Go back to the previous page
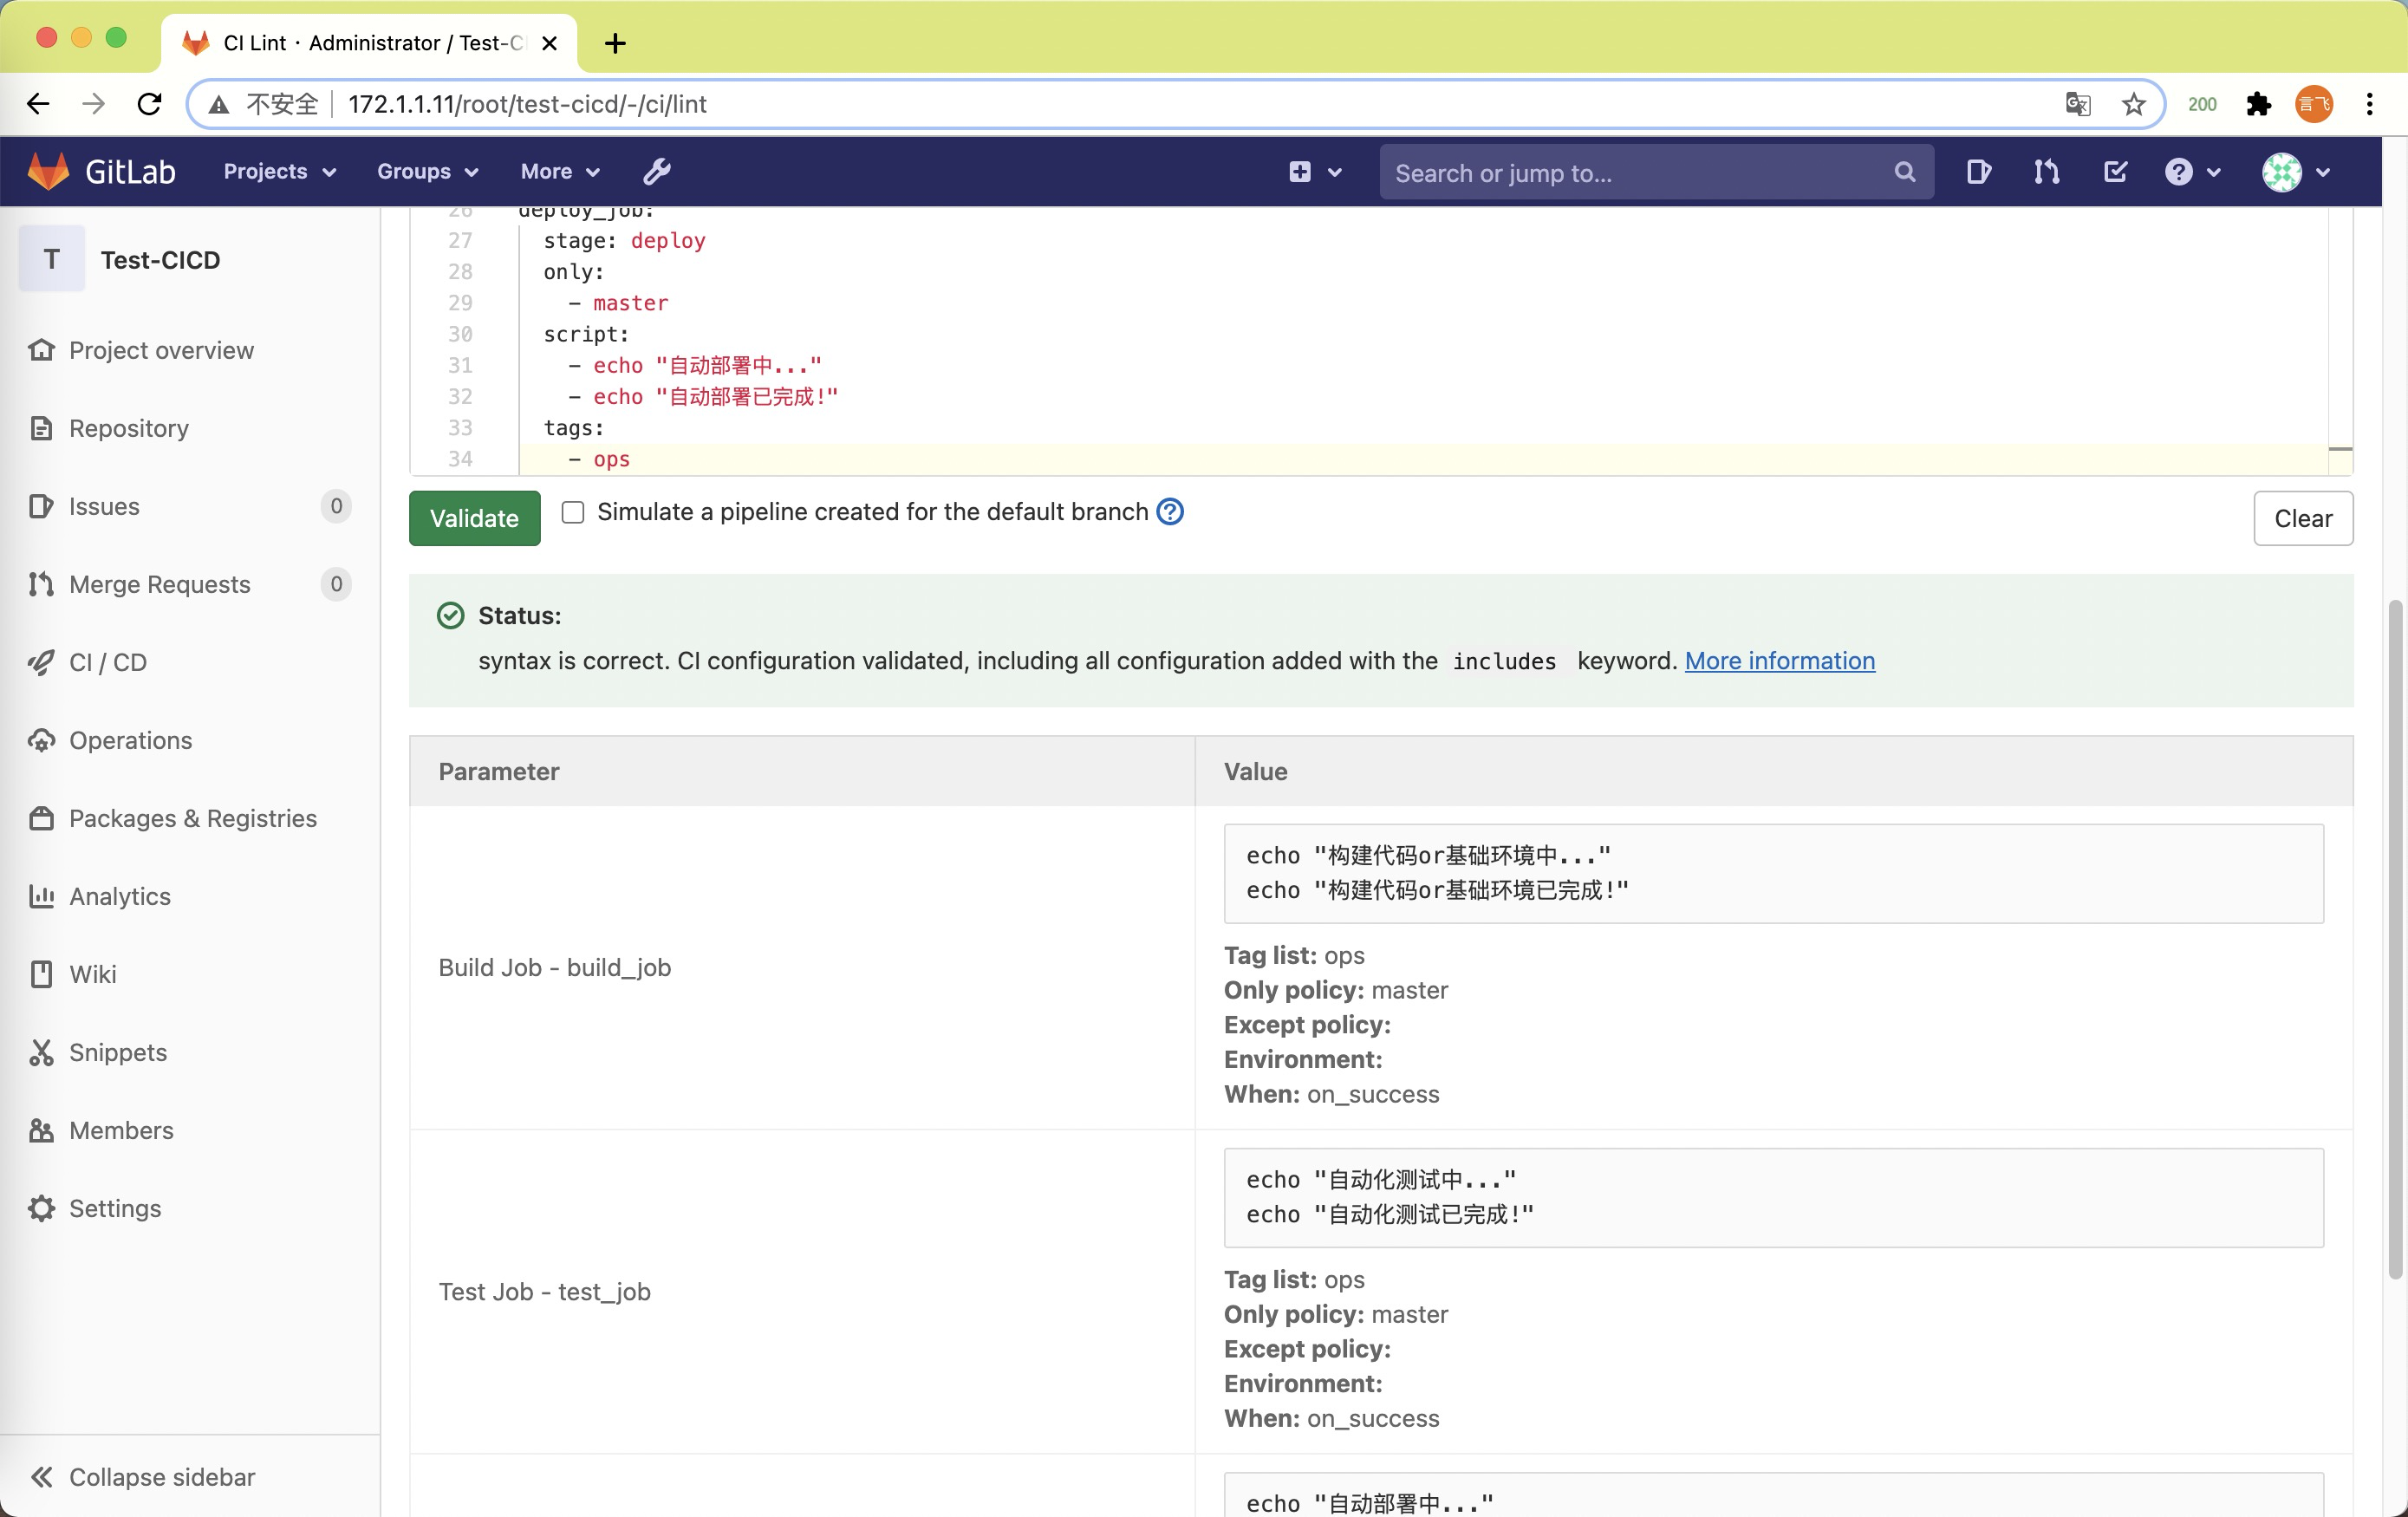The width and height of the screenshot is (2408, 1517). tap(38, 104)
